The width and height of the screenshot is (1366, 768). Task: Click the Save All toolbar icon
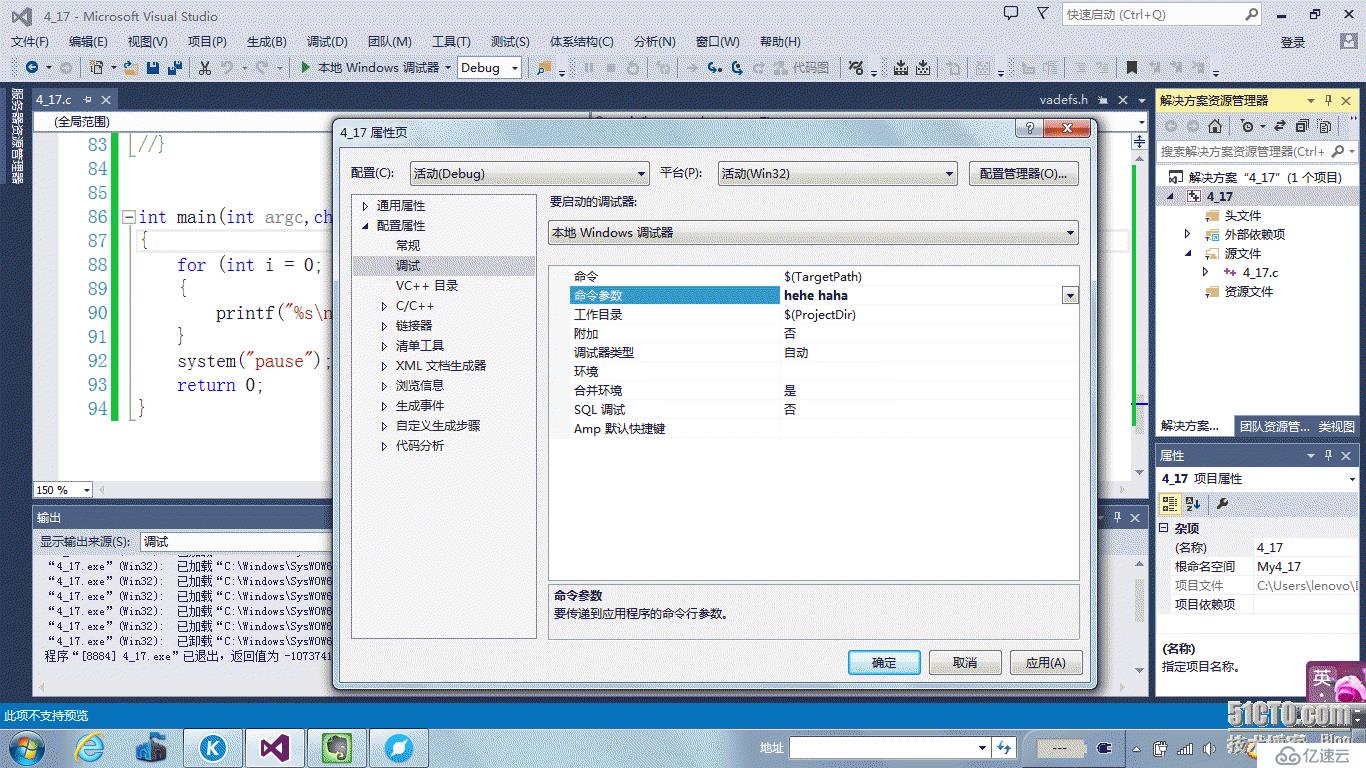click(x=174, y=67)
